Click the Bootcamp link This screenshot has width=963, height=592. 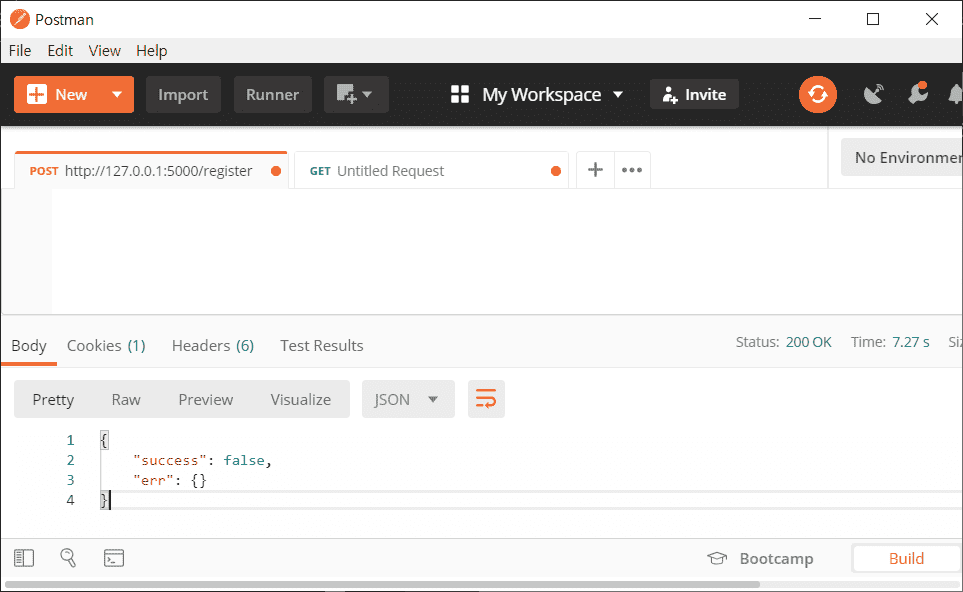click(776, 558)
